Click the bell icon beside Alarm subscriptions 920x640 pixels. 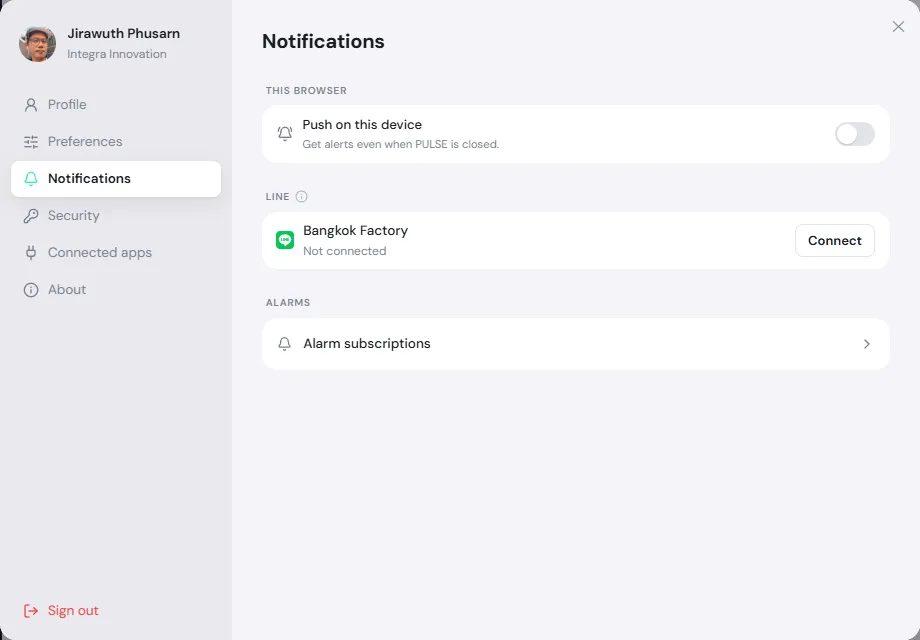284,344
